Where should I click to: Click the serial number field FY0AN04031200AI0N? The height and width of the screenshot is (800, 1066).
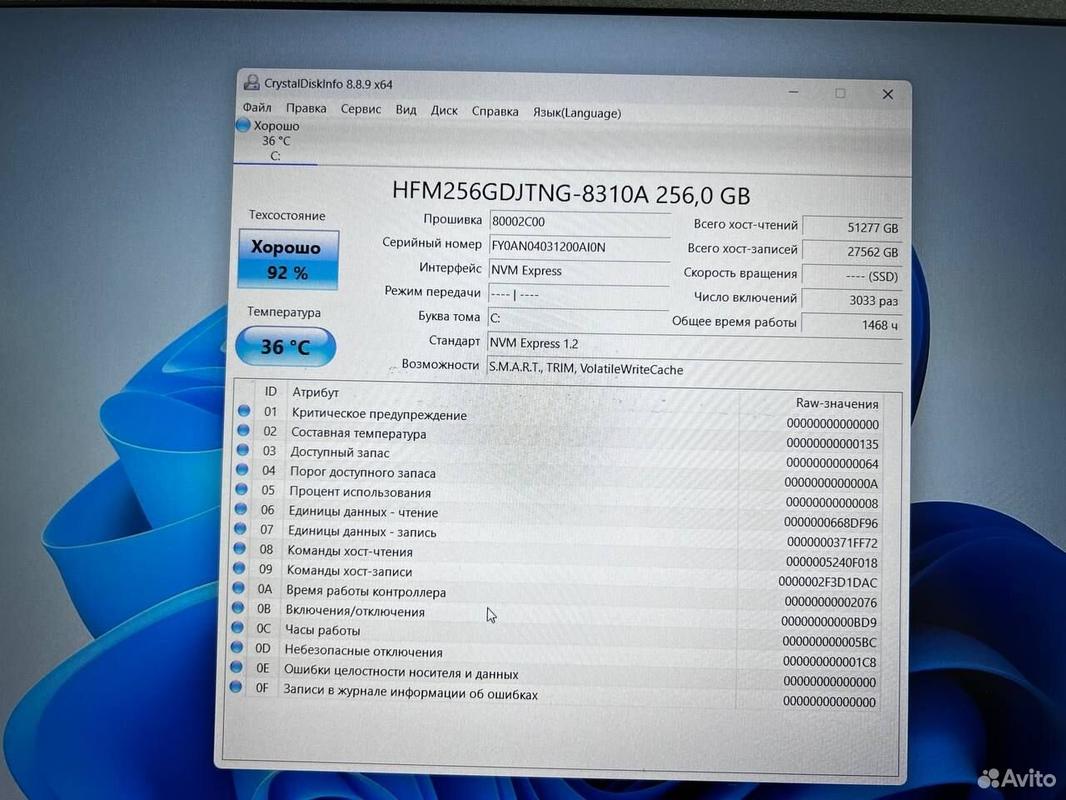pos(579,247)
